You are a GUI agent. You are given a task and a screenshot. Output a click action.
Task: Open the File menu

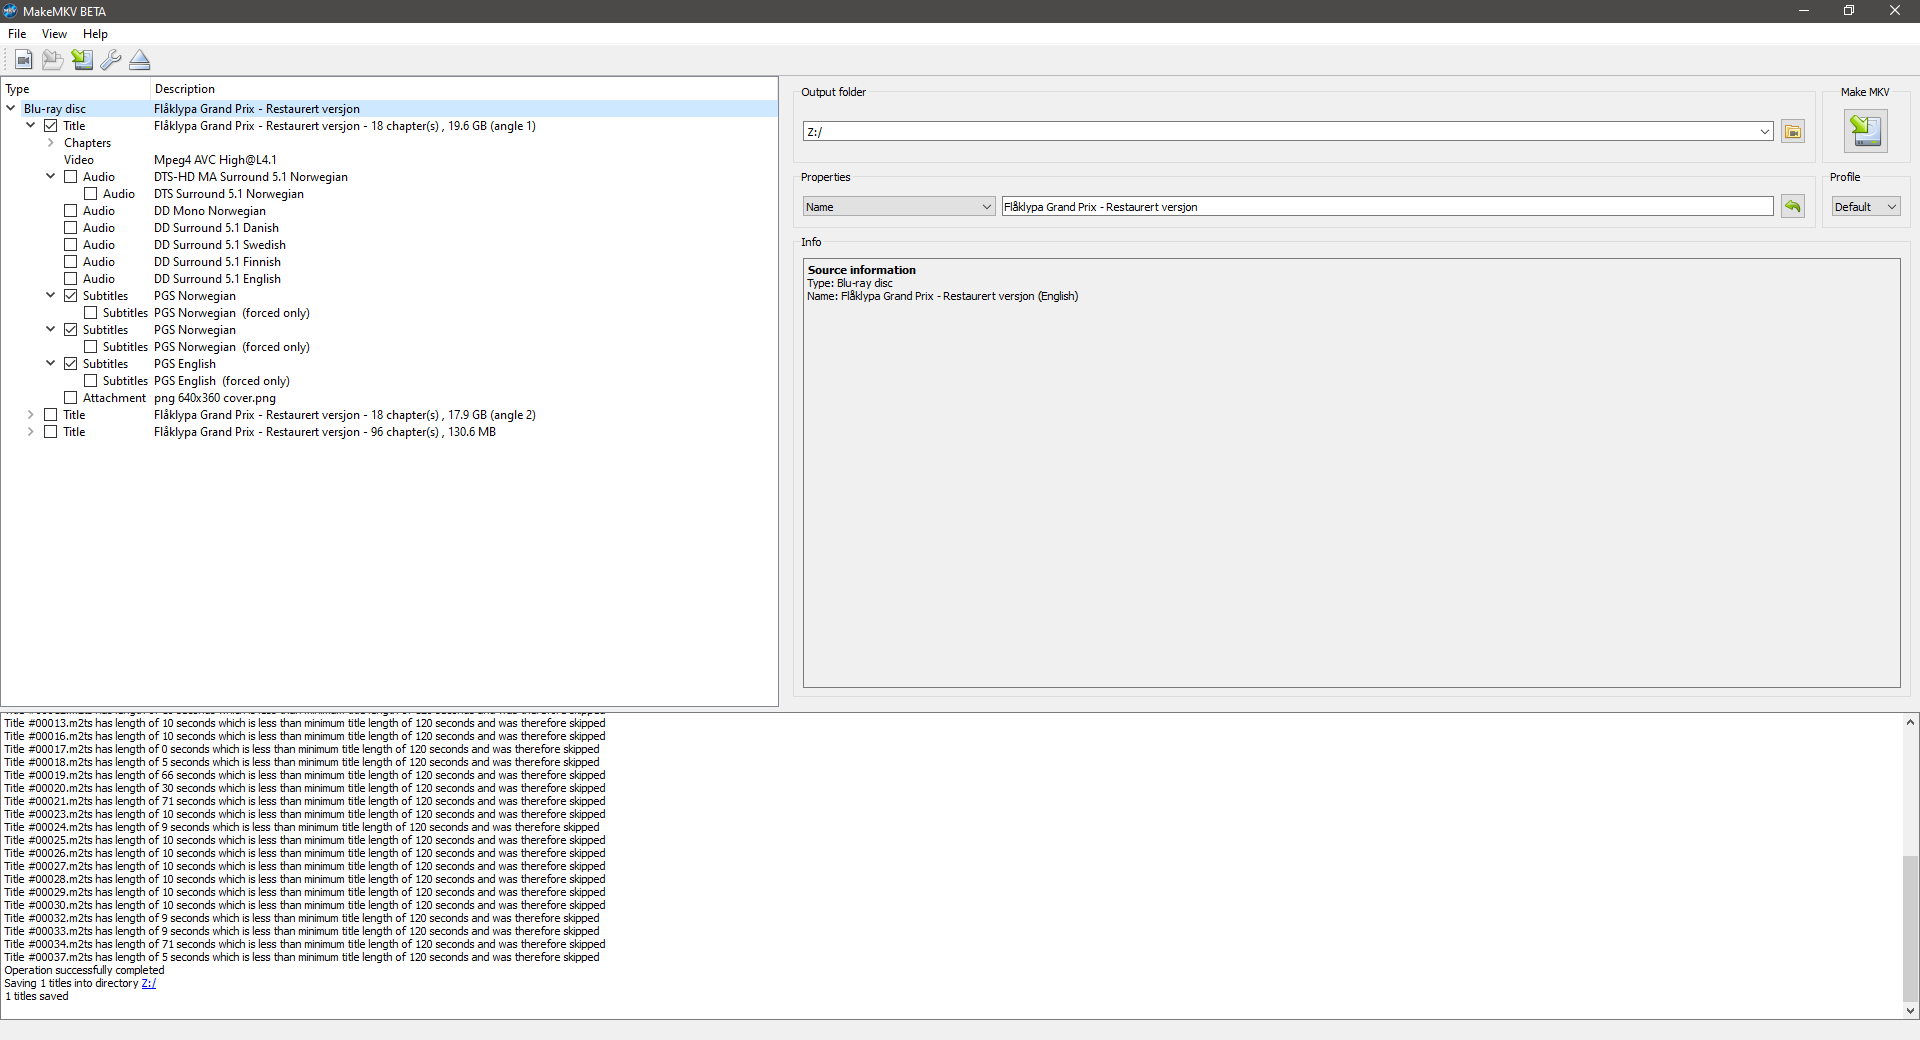(x=16, y=33)
